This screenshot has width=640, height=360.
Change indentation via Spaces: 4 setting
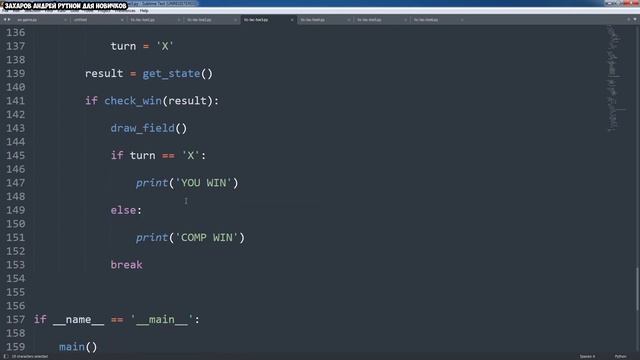[587, 356]
